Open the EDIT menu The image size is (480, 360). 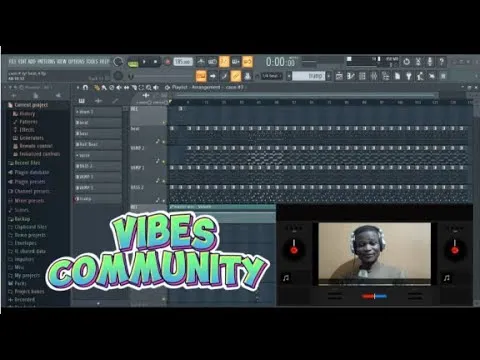[x=22, y=62]
